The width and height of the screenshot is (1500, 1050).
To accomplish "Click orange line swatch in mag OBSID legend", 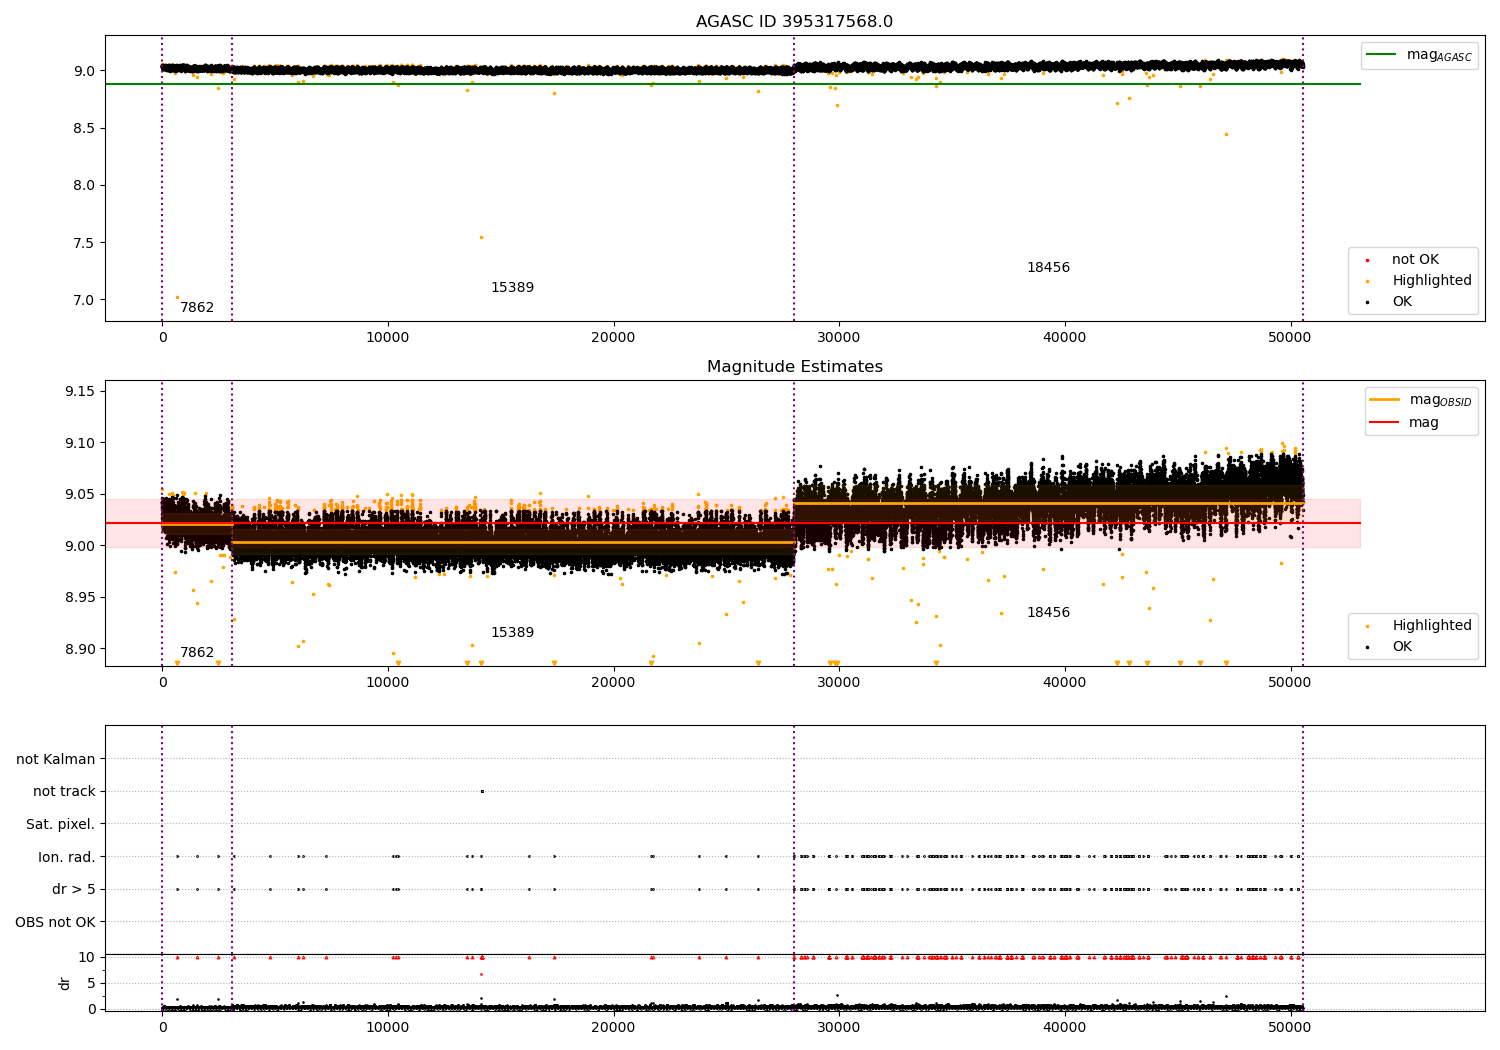I will tap(1385, 400).
